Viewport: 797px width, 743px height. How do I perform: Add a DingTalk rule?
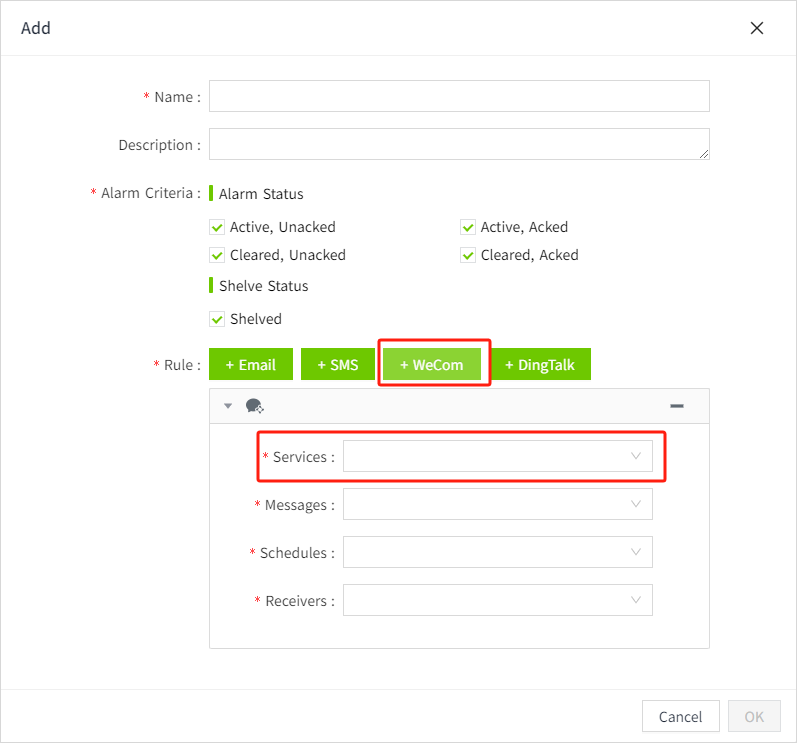tap(540, 365)
